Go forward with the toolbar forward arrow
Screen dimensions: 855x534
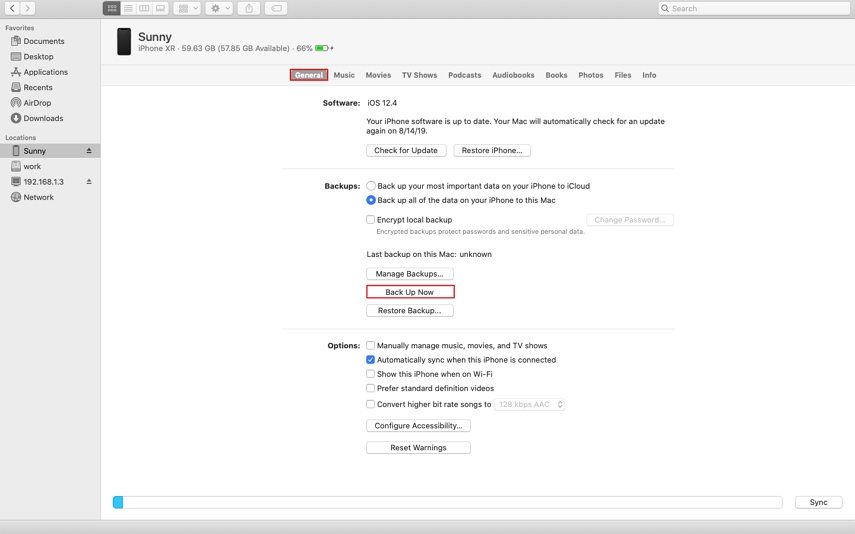coord(27,8)
